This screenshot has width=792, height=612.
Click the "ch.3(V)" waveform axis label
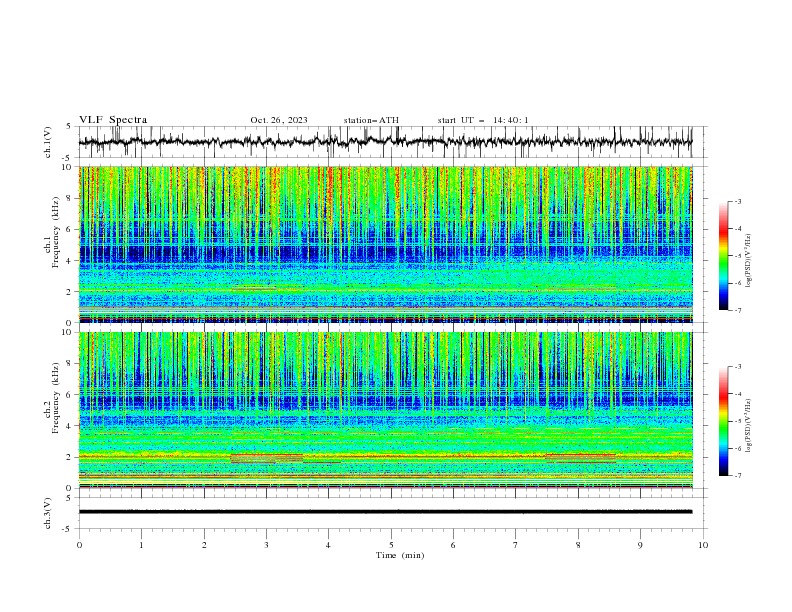tap(48, 513)
